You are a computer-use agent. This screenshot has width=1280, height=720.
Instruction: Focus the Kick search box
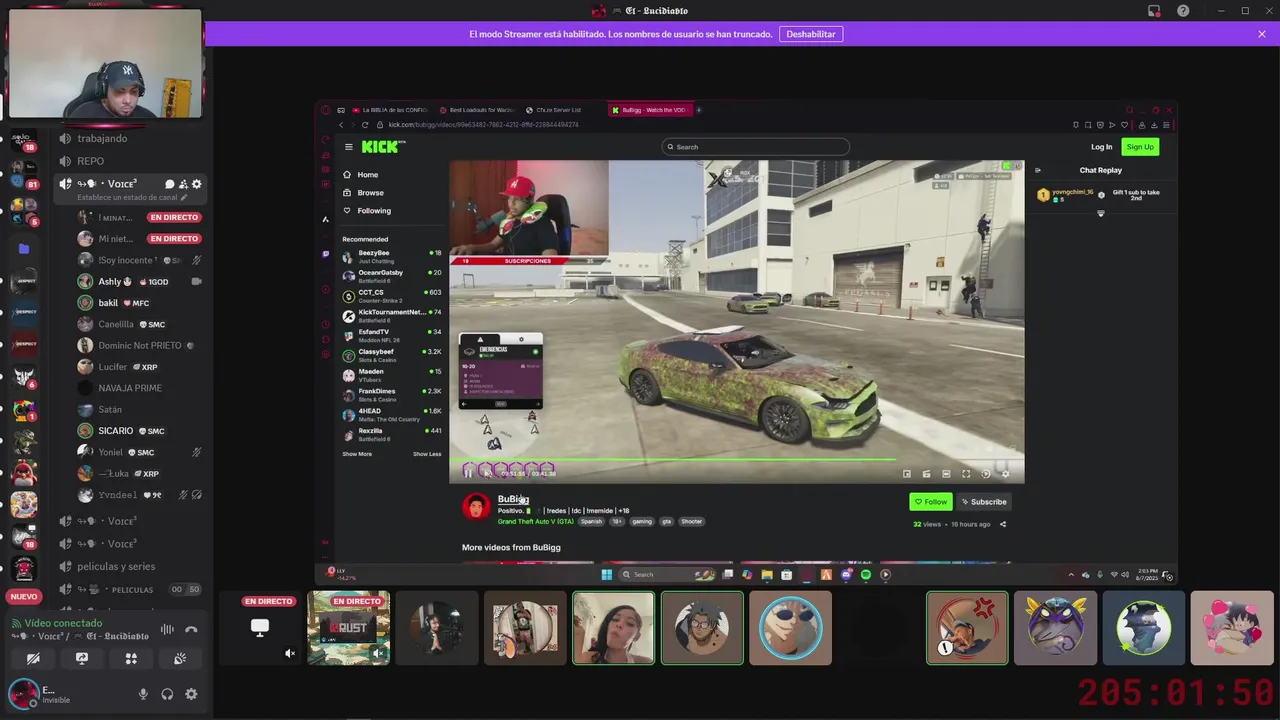coord(756,147)
